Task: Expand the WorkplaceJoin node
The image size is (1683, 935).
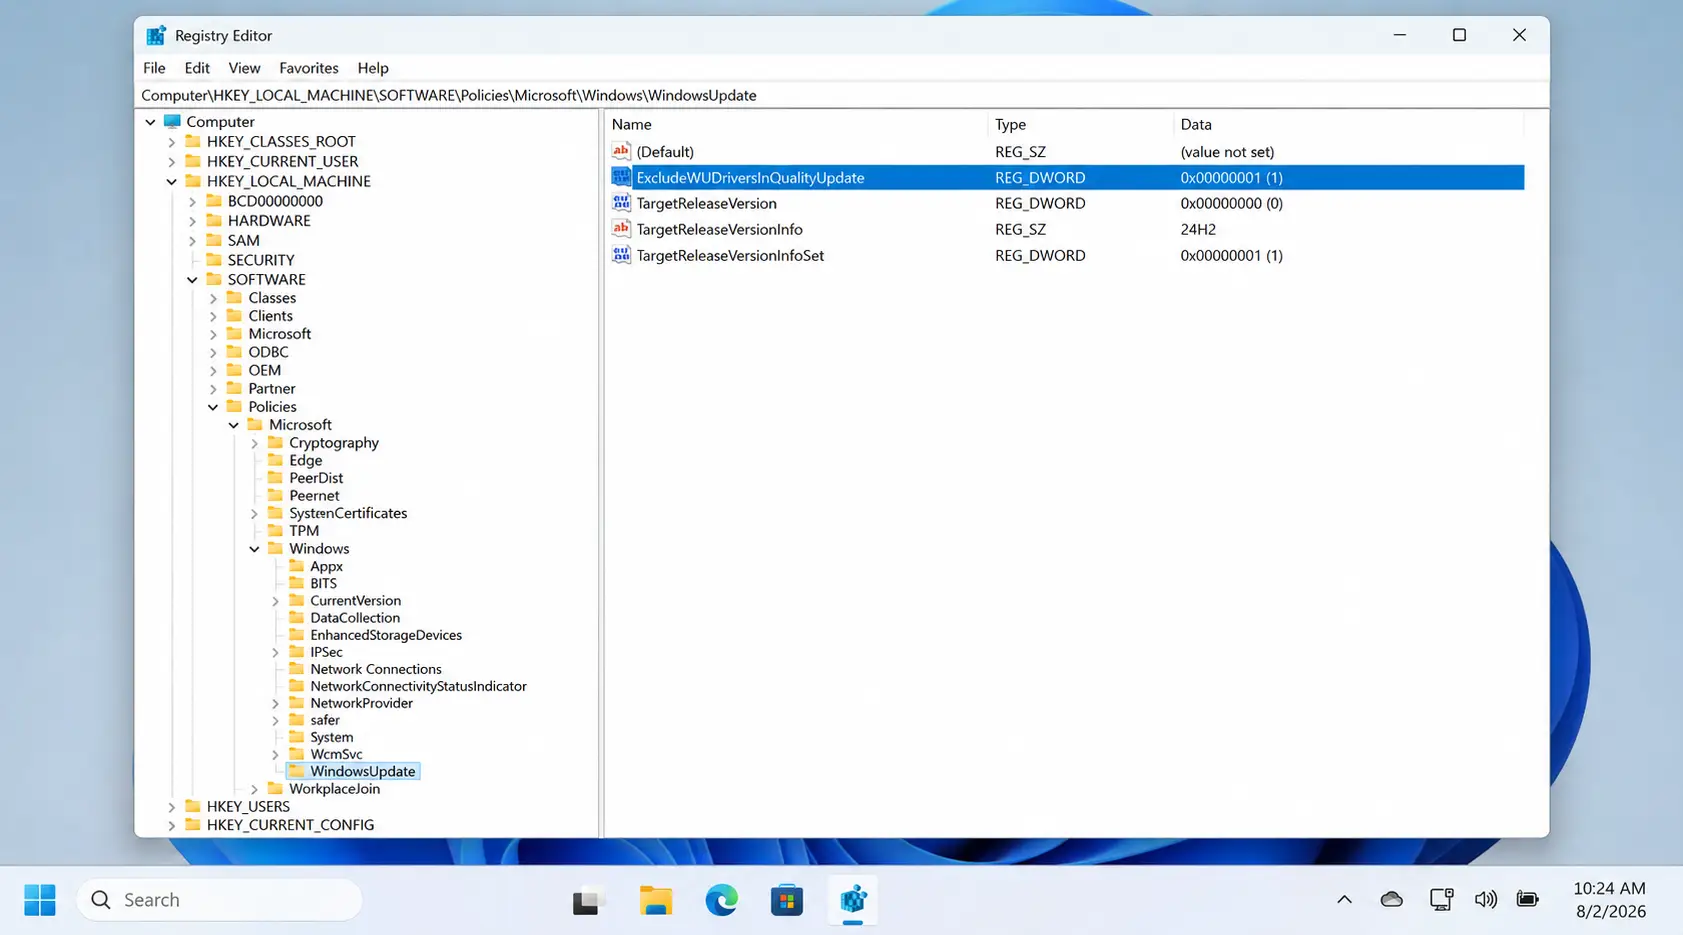Action: pyautogui.click(x=255, y=789)
